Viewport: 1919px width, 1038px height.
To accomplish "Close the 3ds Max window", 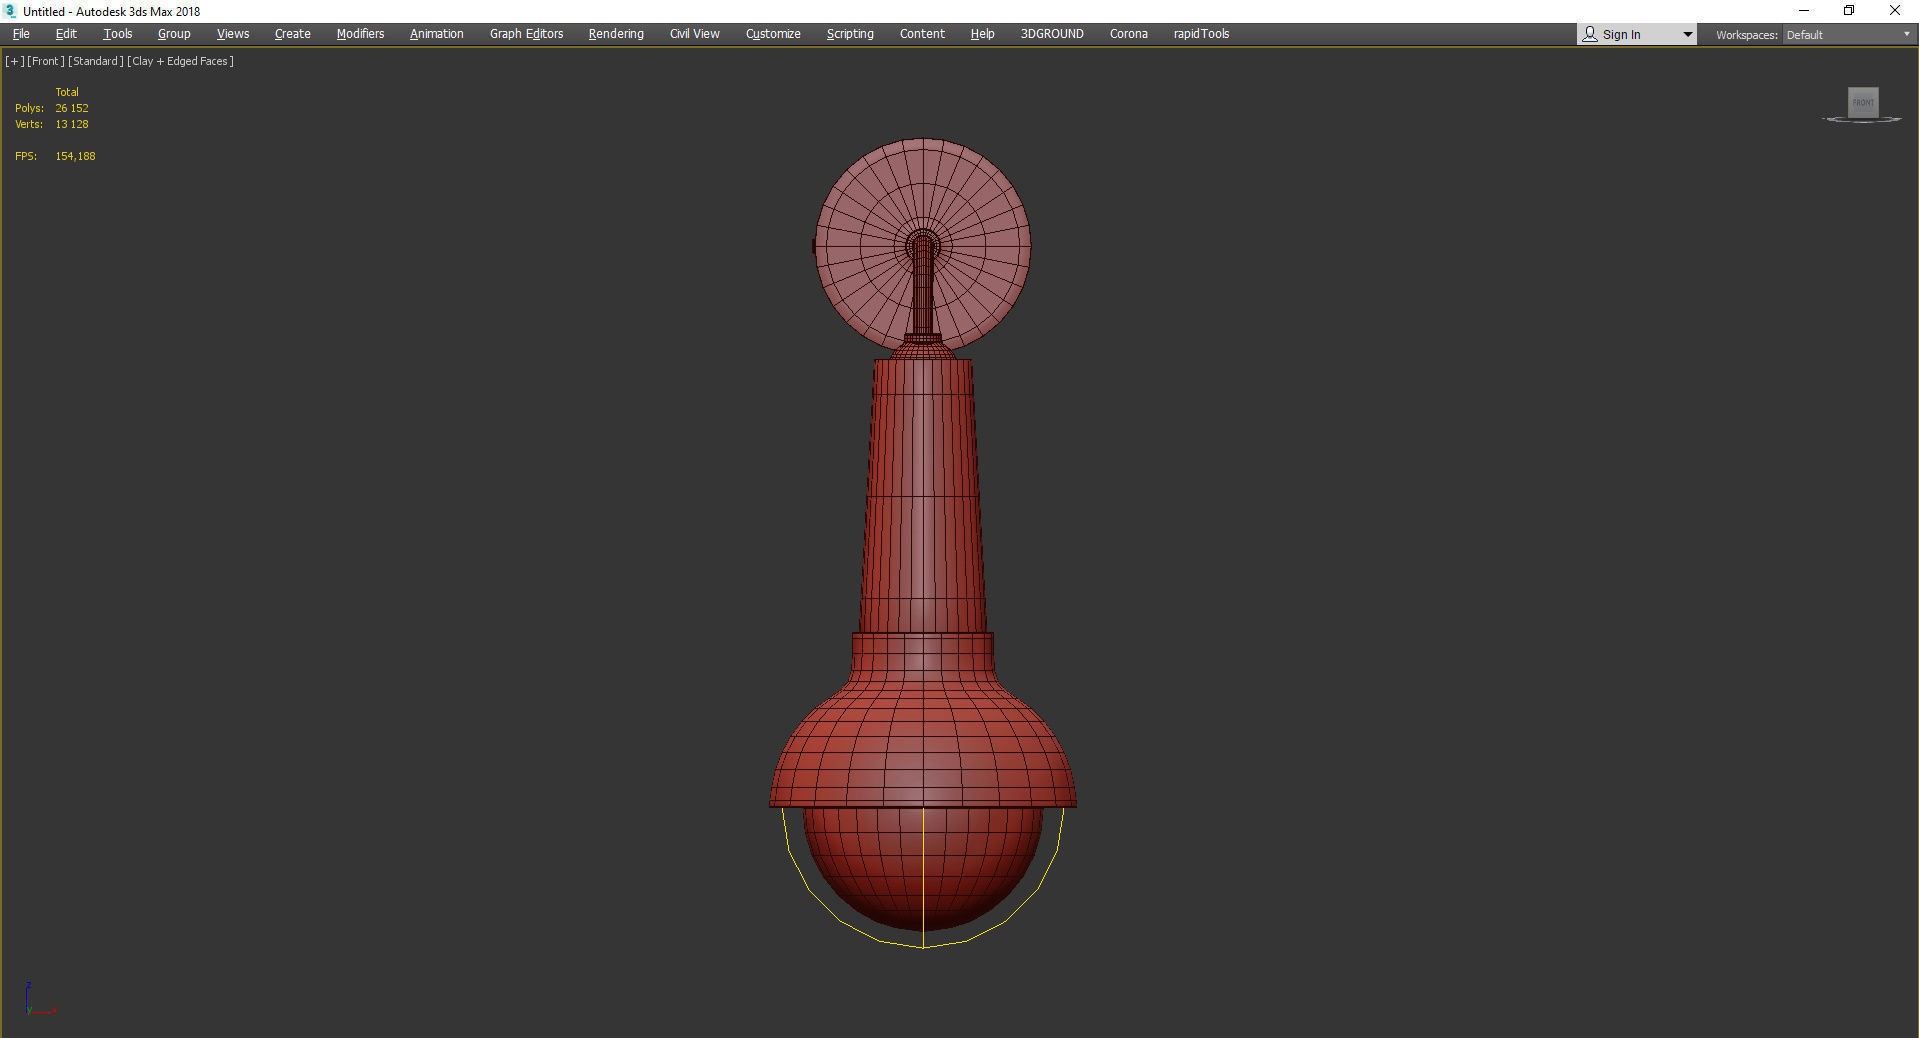I will coord(1895,11).
